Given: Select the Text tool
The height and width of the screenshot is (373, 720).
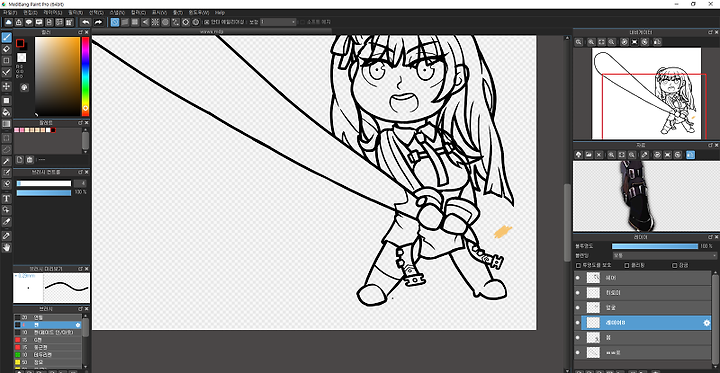Looking at the screenshot, I should click(6, 198).
